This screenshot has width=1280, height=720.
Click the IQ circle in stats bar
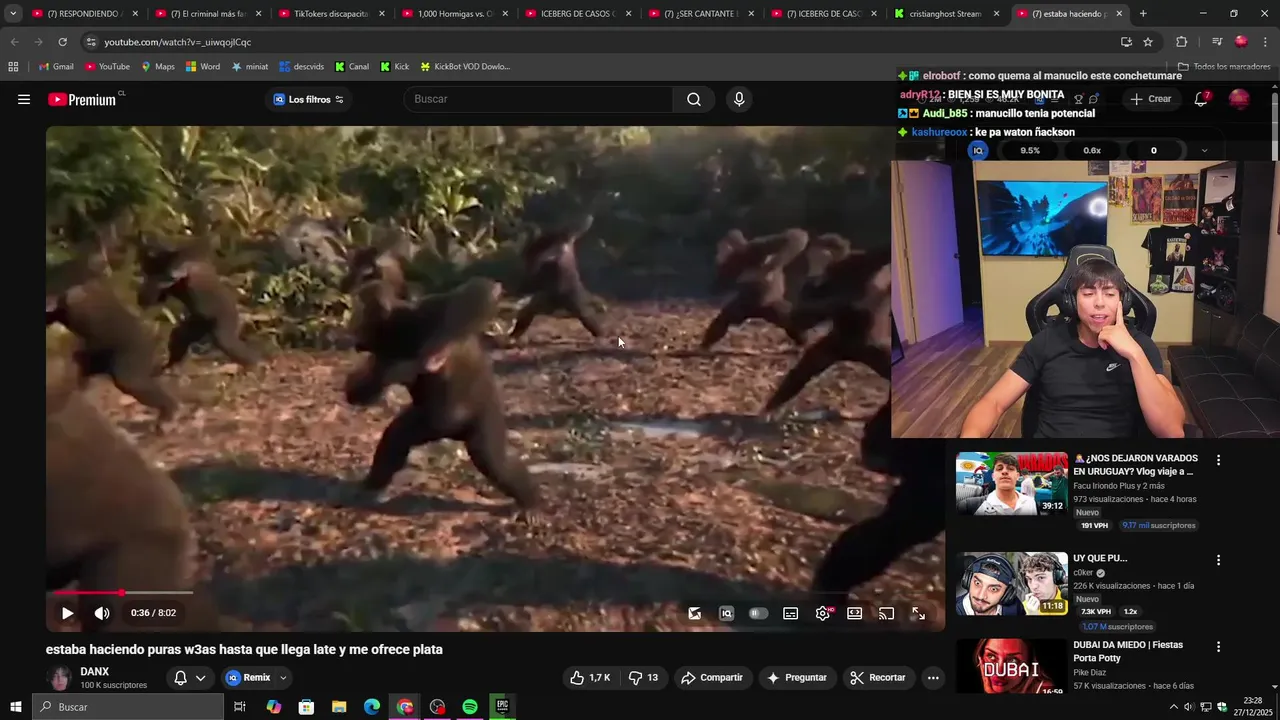point(978,151)
